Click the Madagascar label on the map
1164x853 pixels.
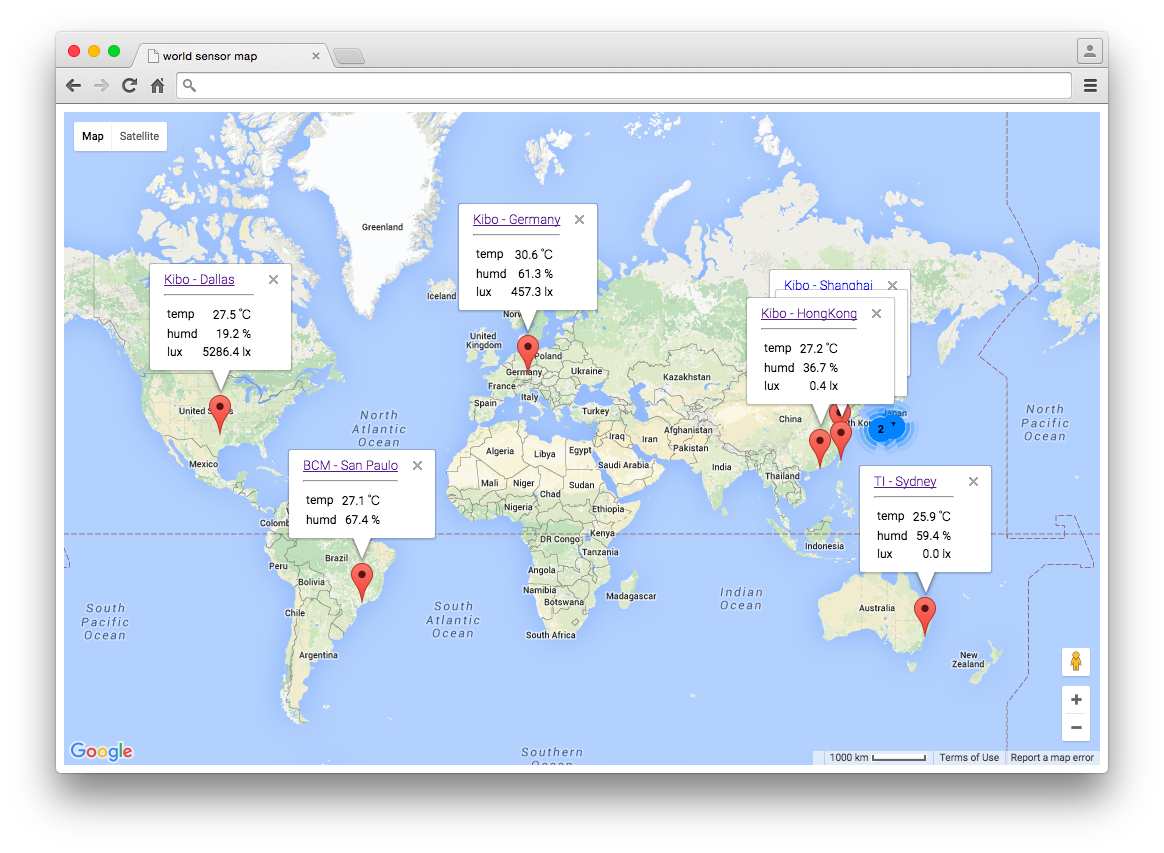pos(631,596)
